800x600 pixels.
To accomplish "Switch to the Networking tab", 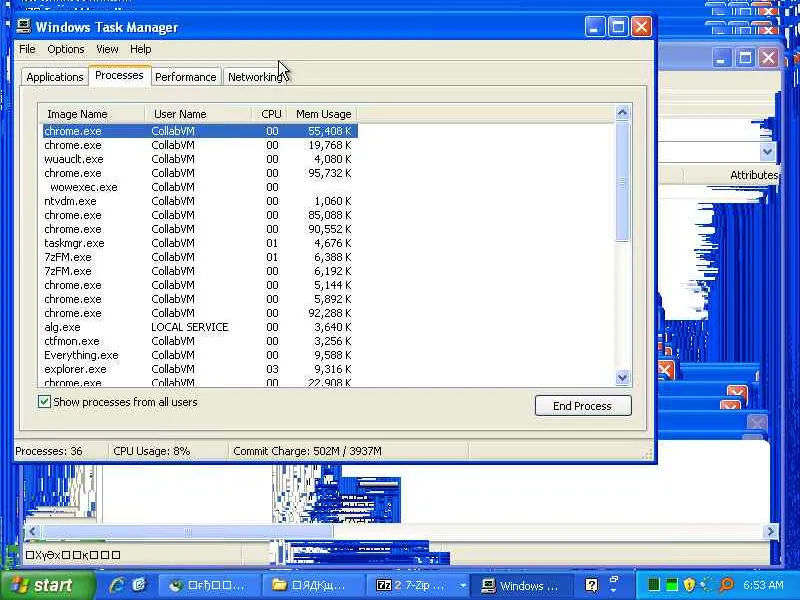I will point(255,77).
